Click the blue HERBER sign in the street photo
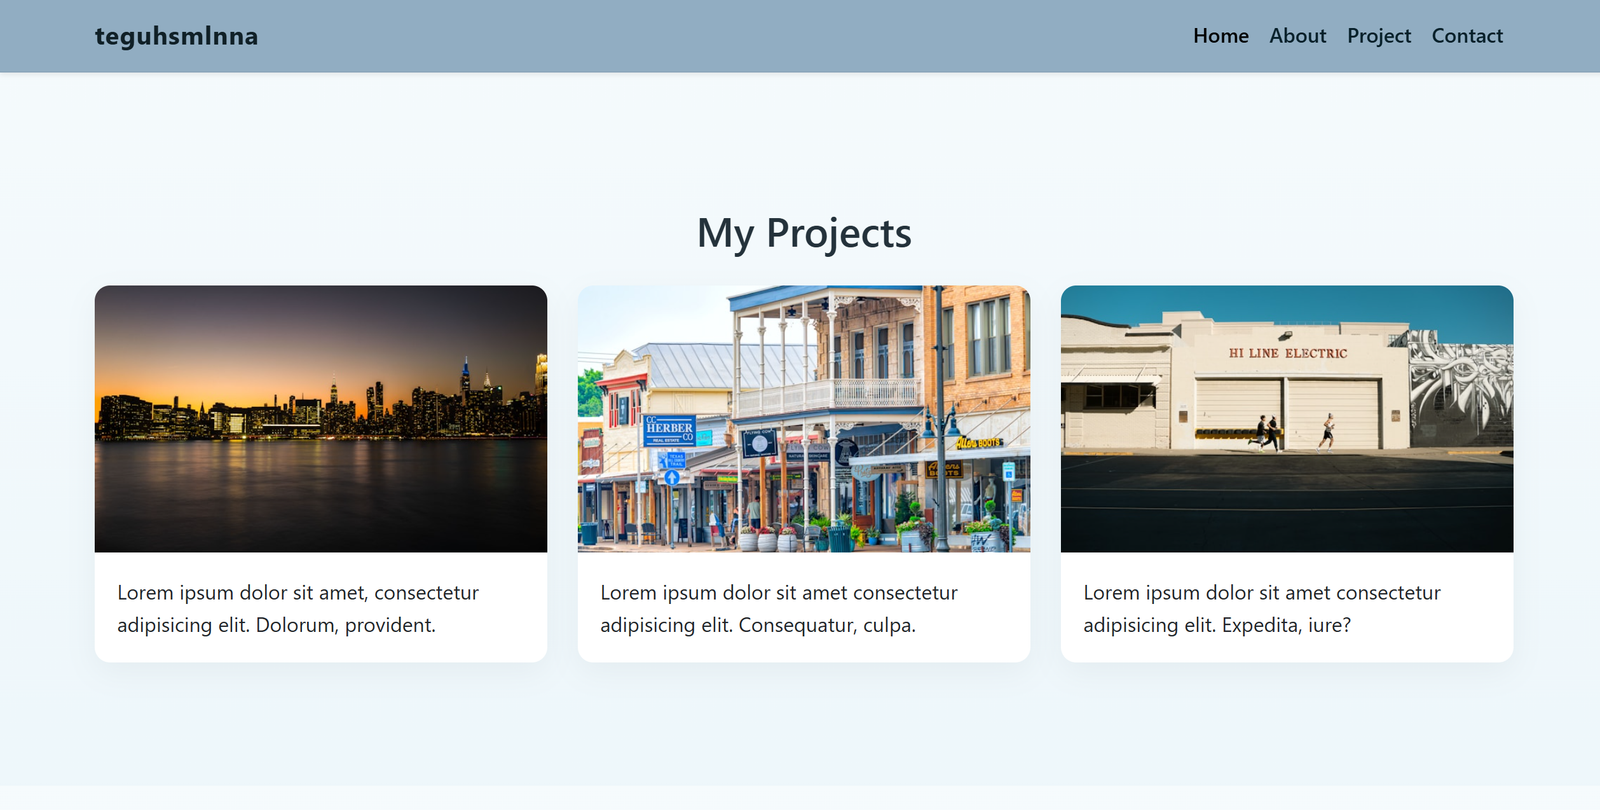 click(669, 430)
